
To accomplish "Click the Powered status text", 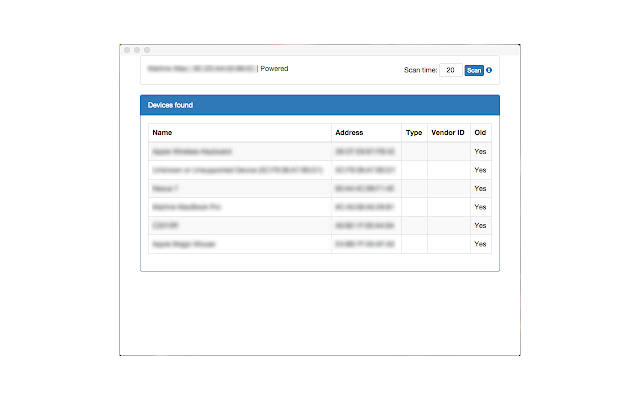I will (274, 69).
